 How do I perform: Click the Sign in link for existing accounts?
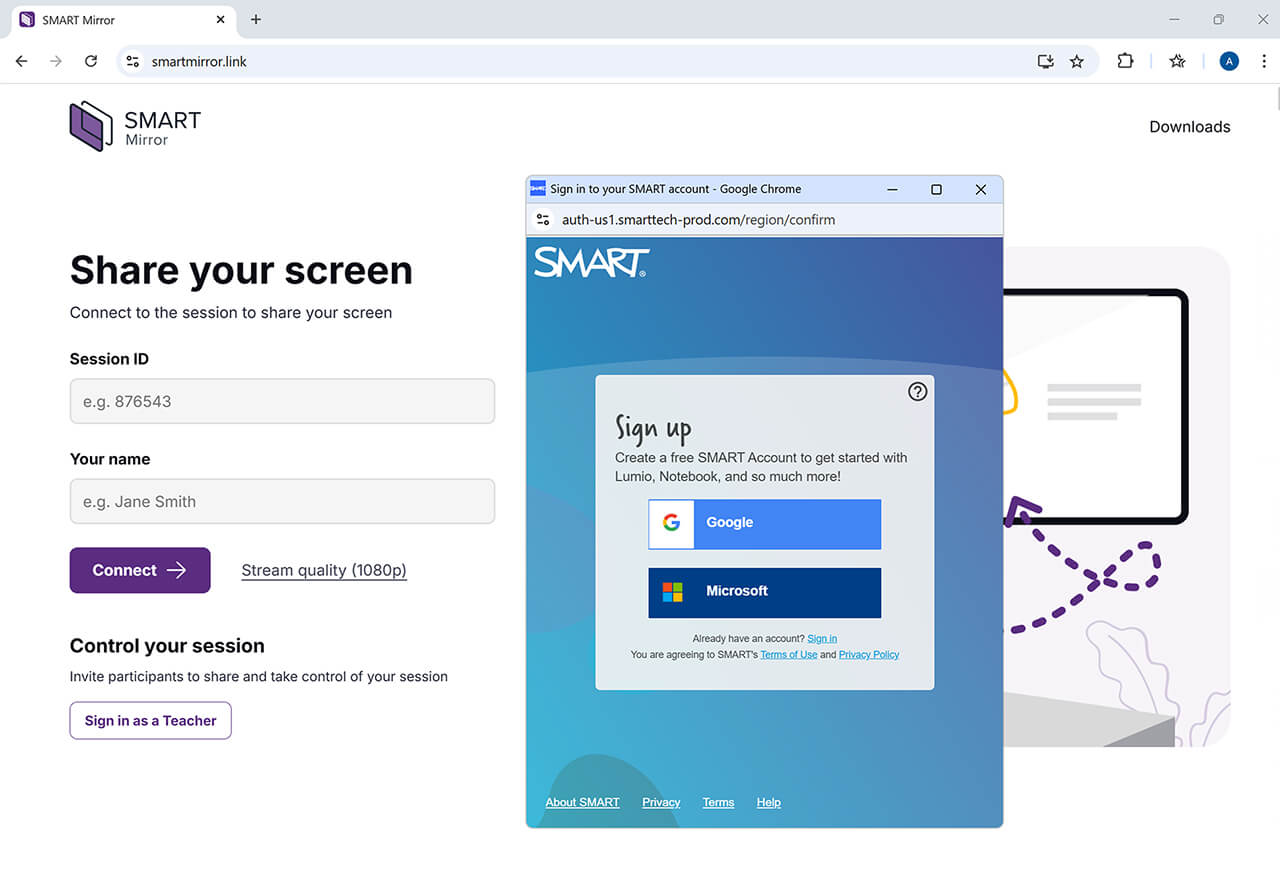point(822,638)
